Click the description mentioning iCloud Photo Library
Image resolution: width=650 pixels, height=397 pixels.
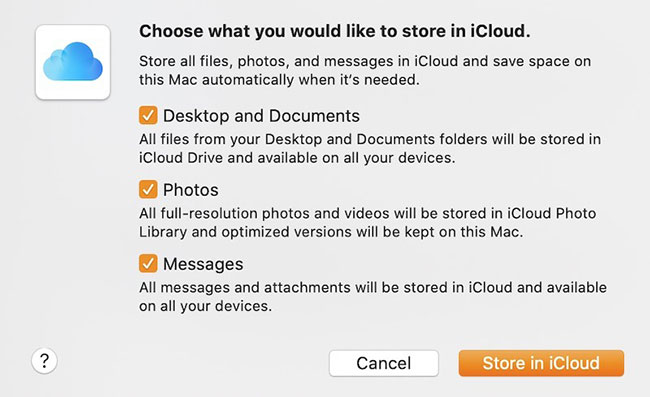coord(367,223)
